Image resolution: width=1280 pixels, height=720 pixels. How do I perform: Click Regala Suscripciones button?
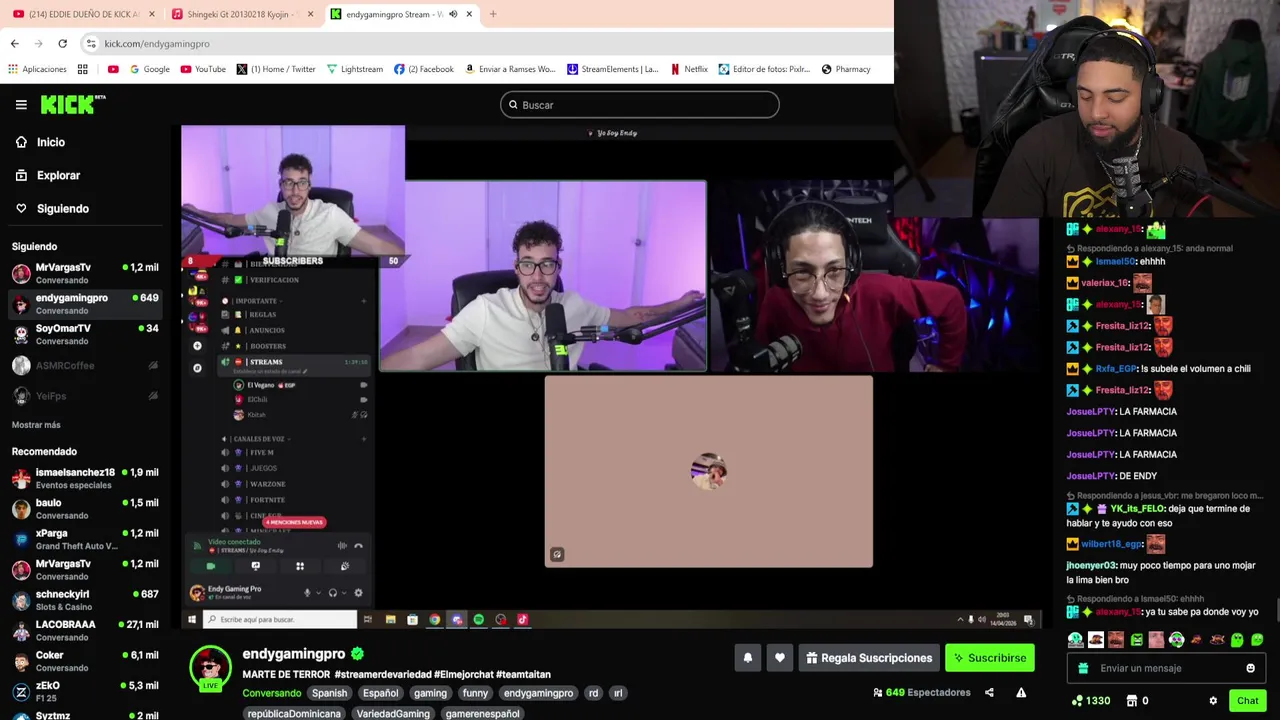click(869, 658)
